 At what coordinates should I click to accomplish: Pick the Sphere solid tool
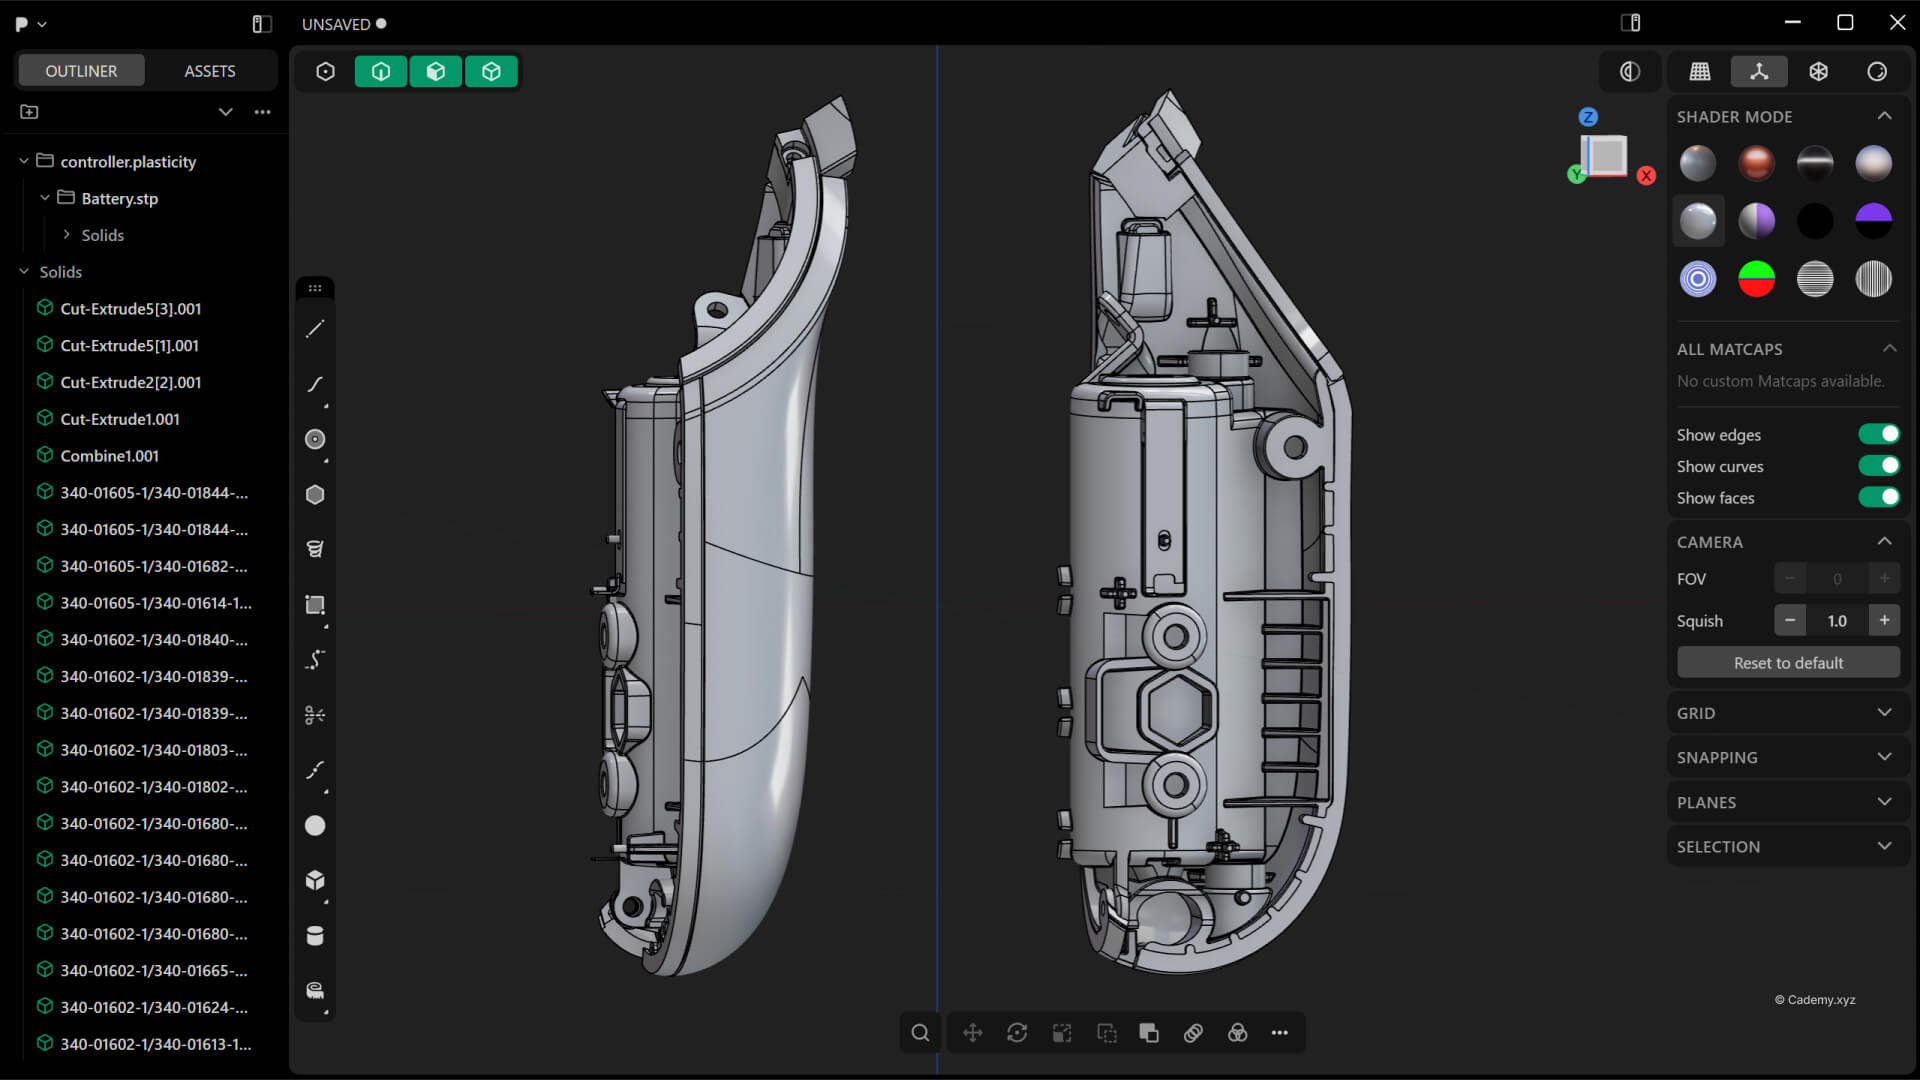[315, 825]
